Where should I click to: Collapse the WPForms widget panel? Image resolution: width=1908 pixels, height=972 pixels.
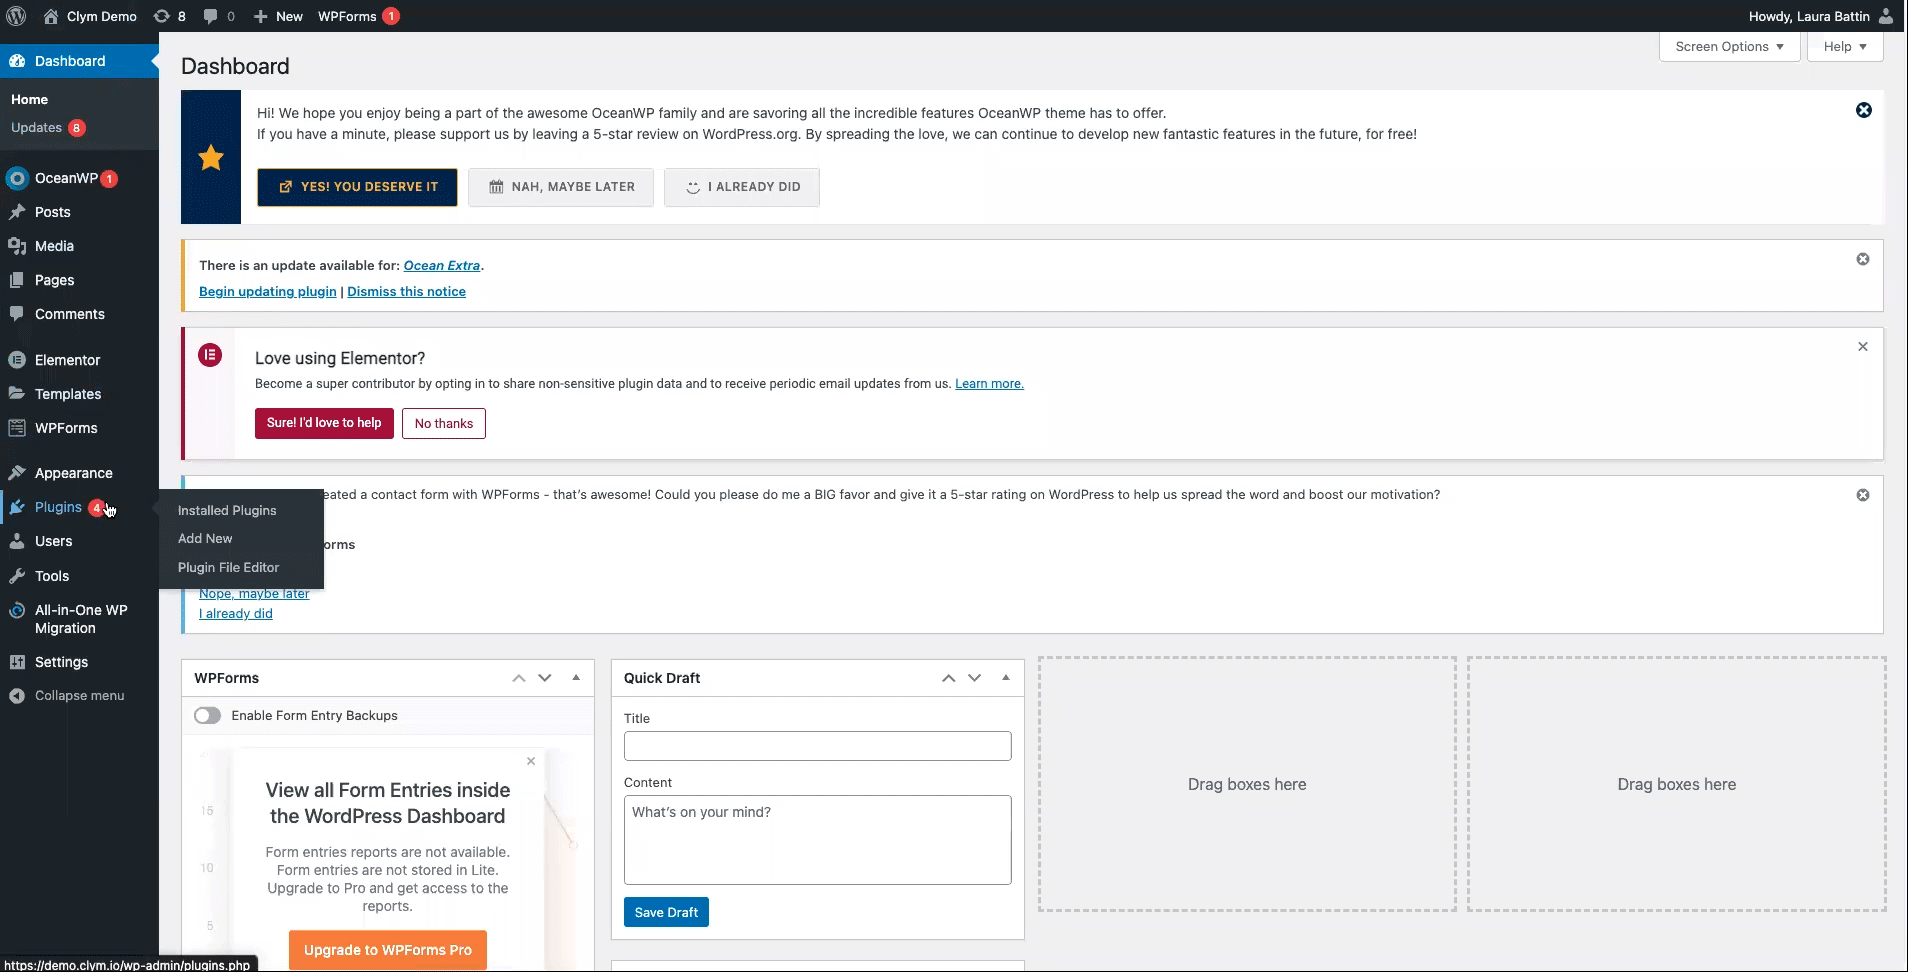coord(576,678)
